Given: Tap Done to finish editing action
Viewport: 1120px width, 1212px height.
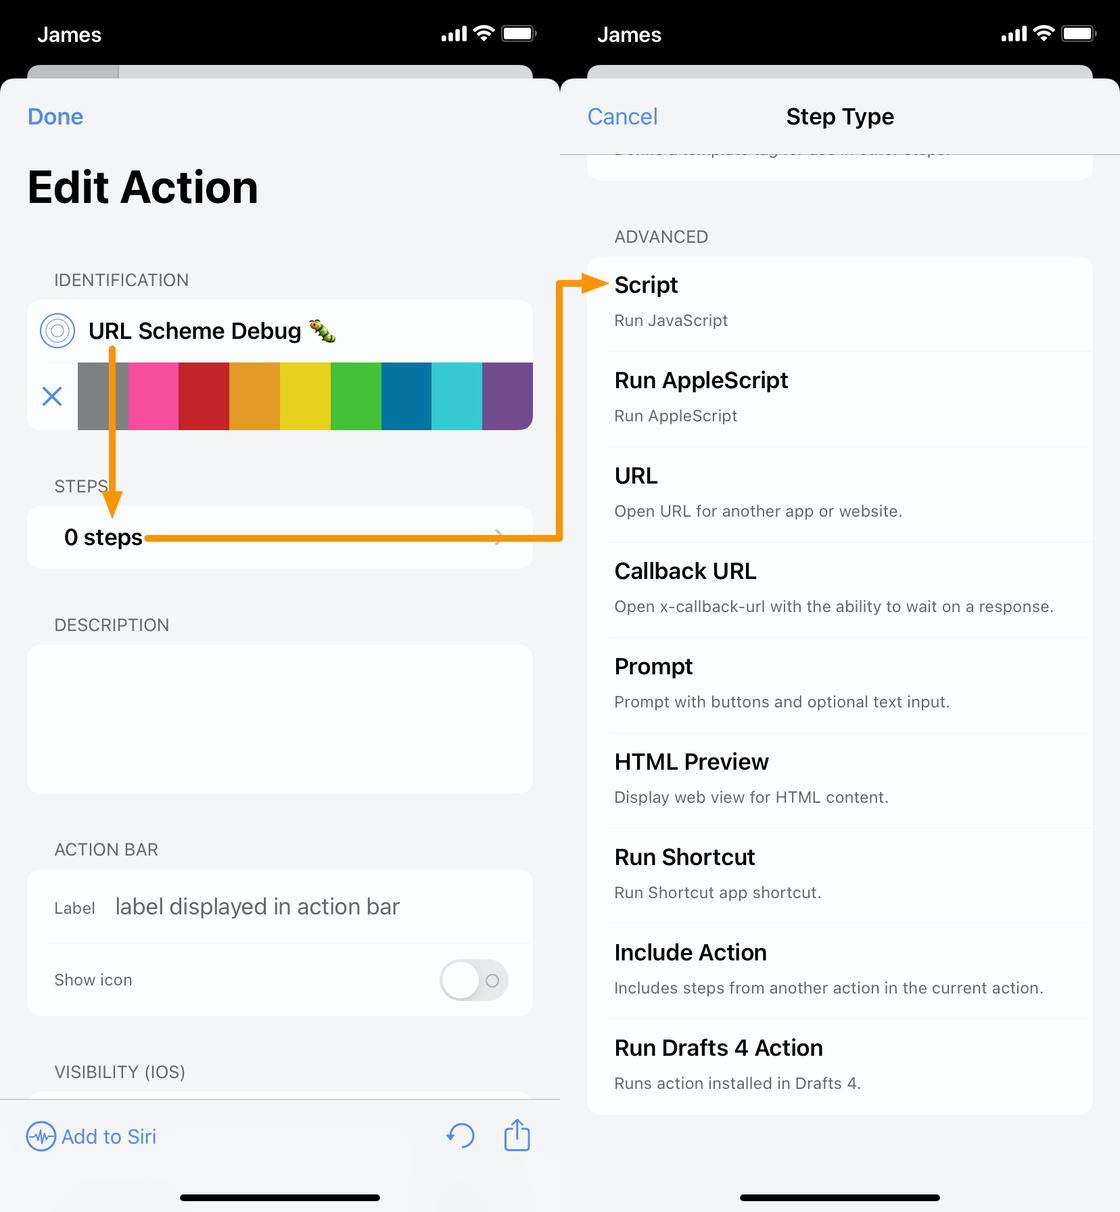Looking at the screenshot, I should (x=56, y=117).
